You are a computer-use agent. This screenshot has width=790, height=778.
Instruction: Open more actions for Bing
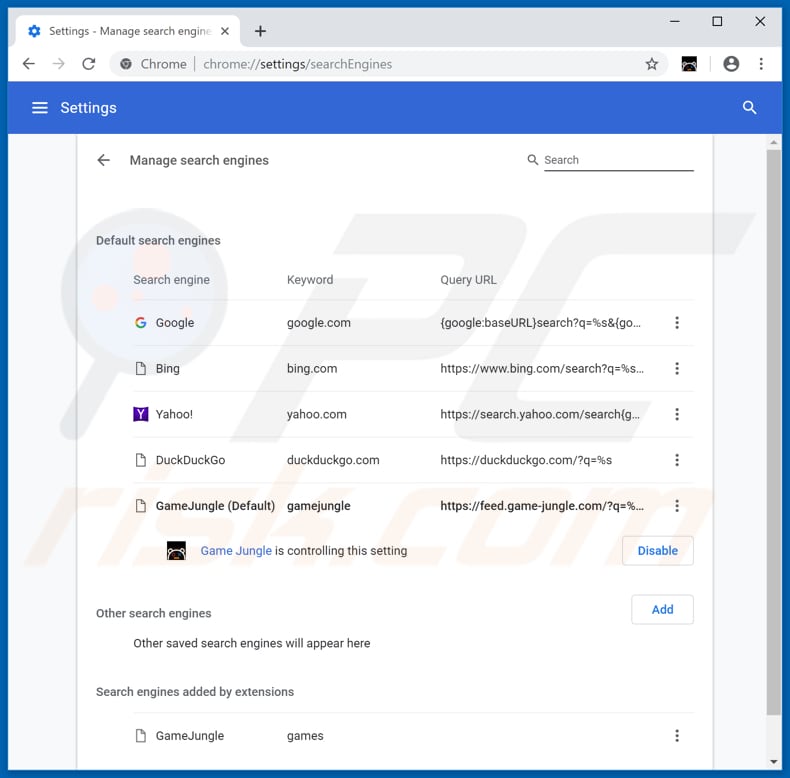(677, 368)
